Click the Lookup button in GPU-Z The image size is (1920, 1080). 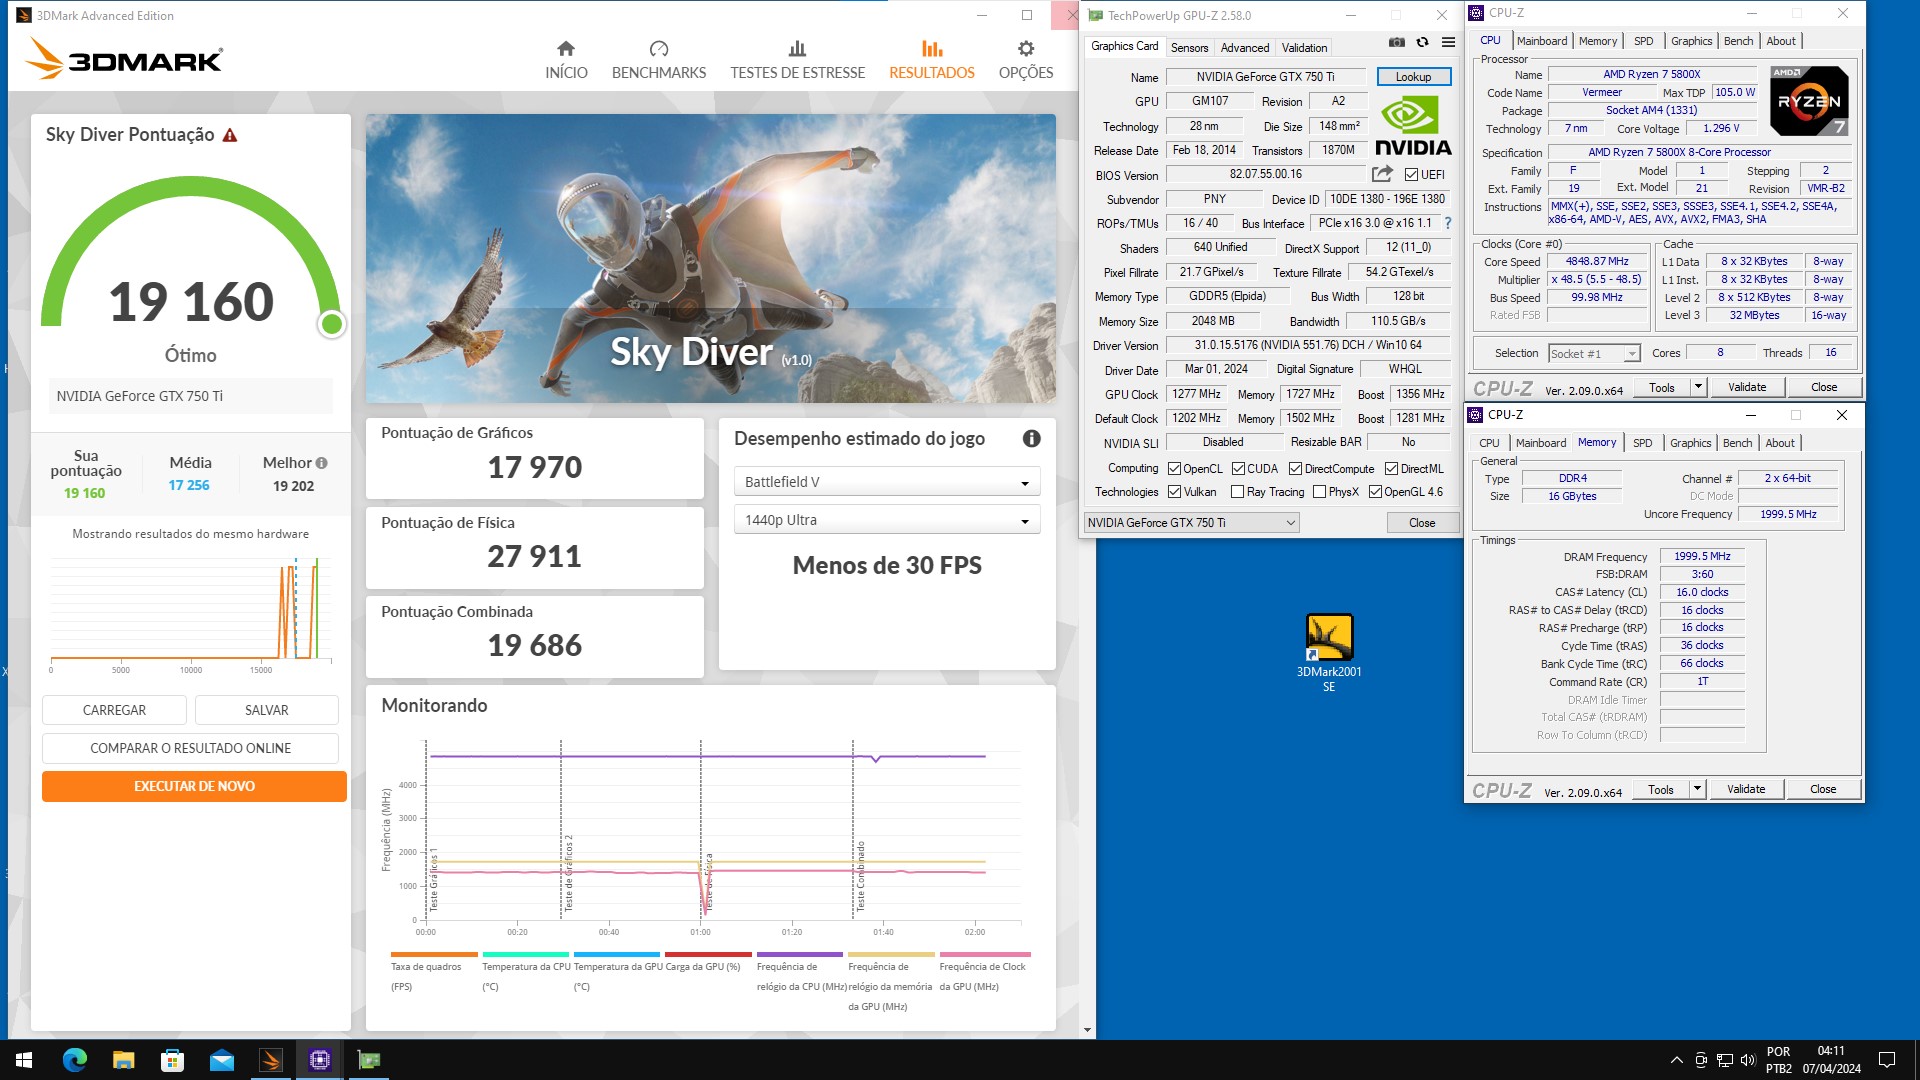1413,76
